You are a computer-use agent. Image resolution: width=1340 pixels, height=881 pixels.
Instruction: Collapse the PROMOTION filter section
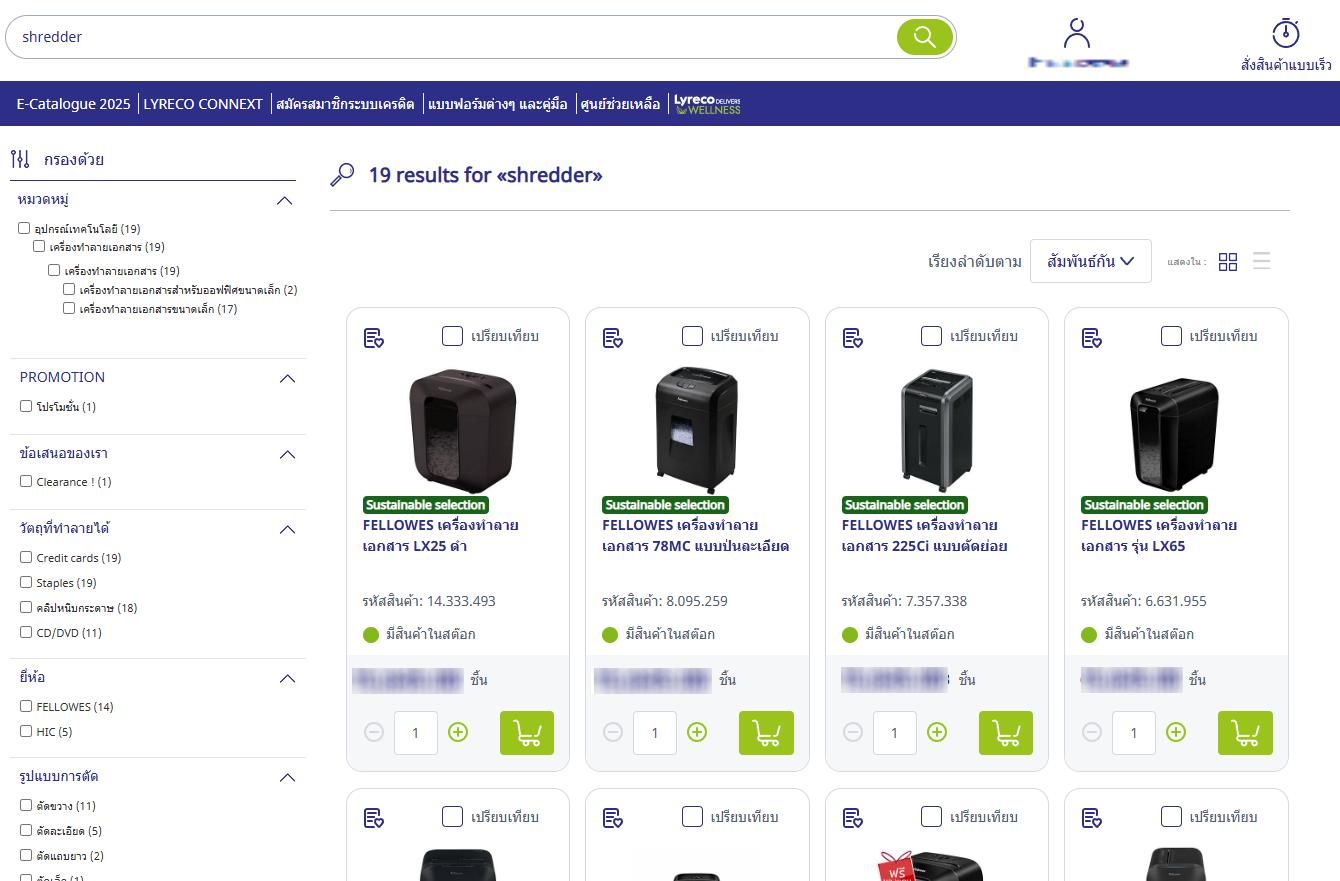pos(287,379)
